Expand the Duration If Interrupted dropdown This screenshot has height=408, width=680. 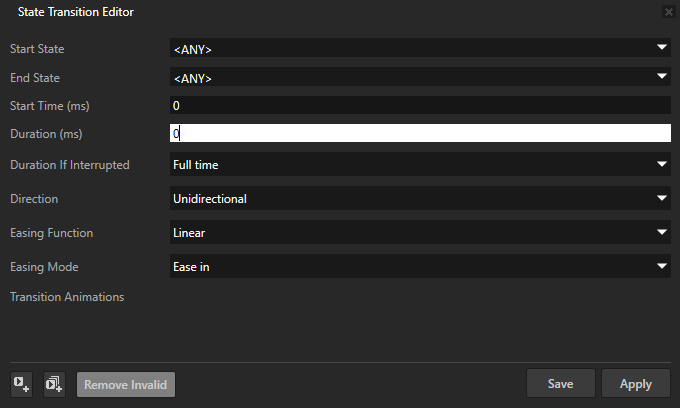pyautogui.click(x=420, y=164)
